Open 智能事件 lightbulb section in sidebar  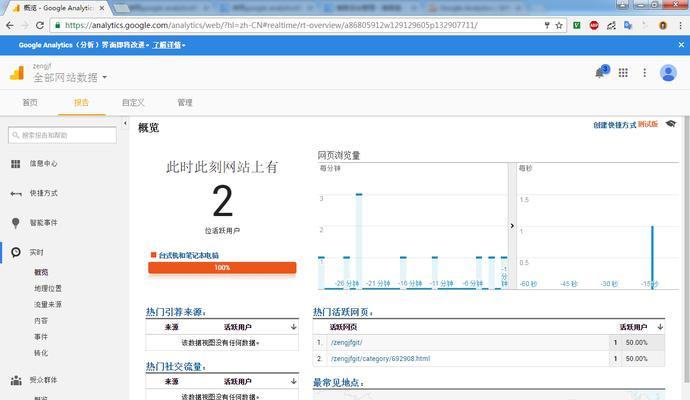coord(43,223)
